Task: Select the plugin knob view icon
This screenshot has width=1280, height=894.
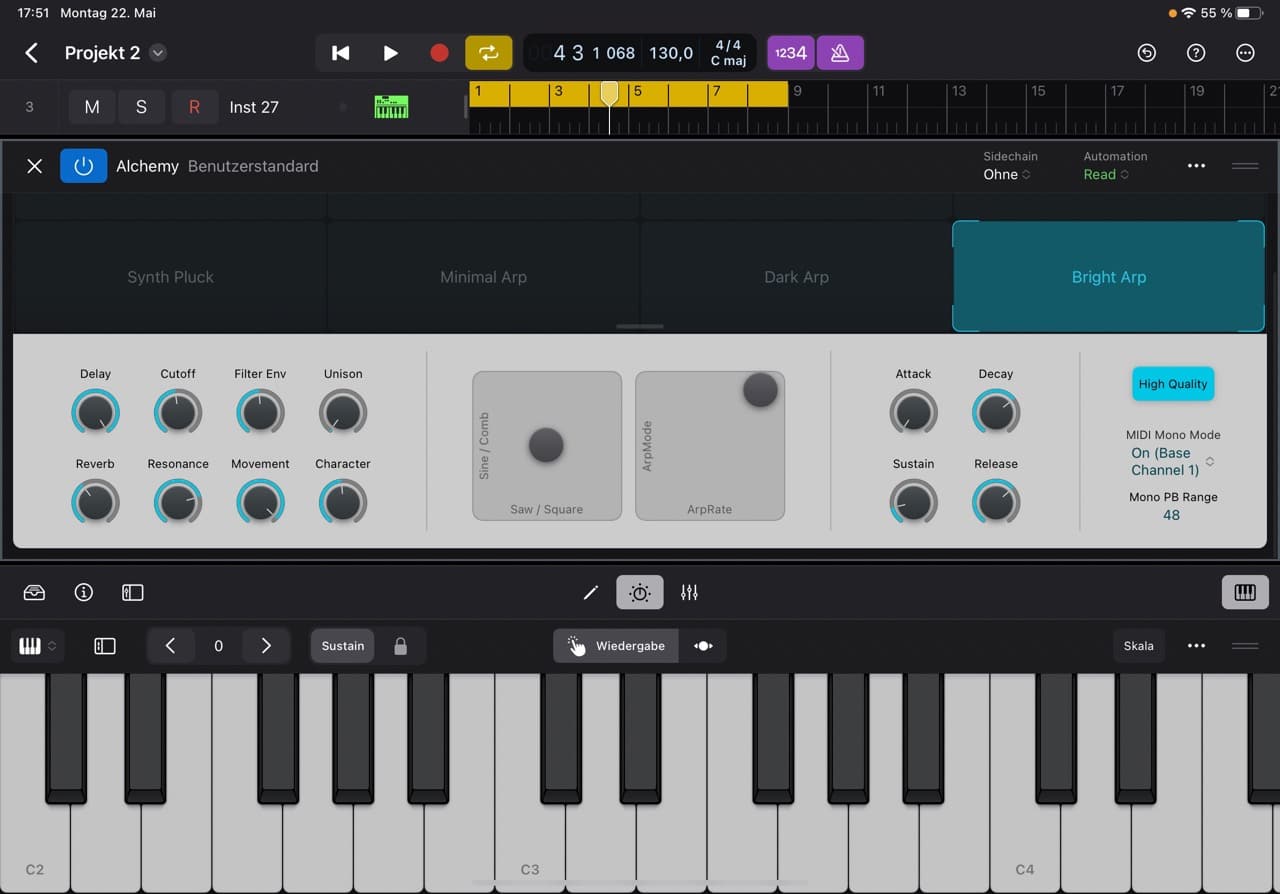Action: [640, 593]
